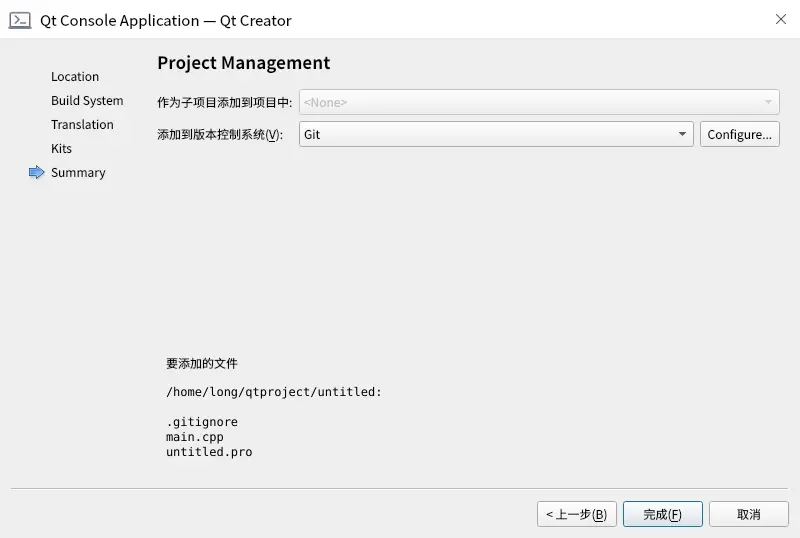Click the disabled <None> subproject dropdown
The width and height of the screenshot is (800, 538).
(539, 102)
